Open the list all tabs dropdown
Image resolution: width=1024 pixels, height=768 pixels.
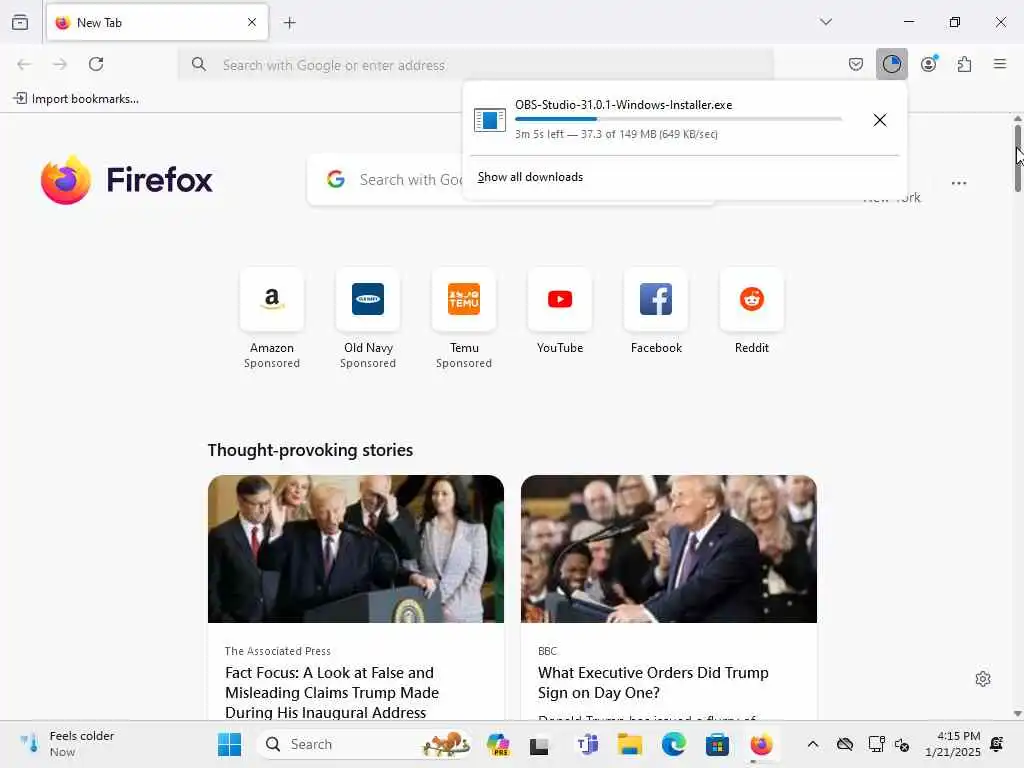826,22
